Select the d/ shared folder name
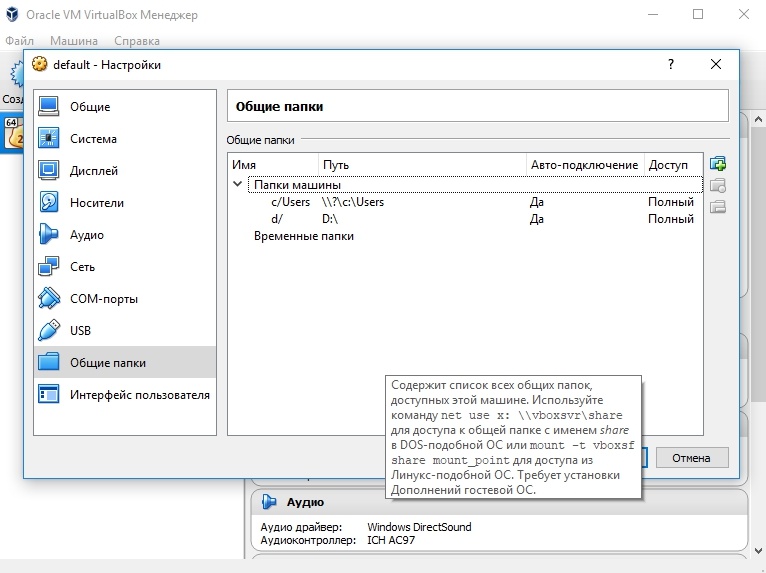The image size is (766, 573). (277, 219)
